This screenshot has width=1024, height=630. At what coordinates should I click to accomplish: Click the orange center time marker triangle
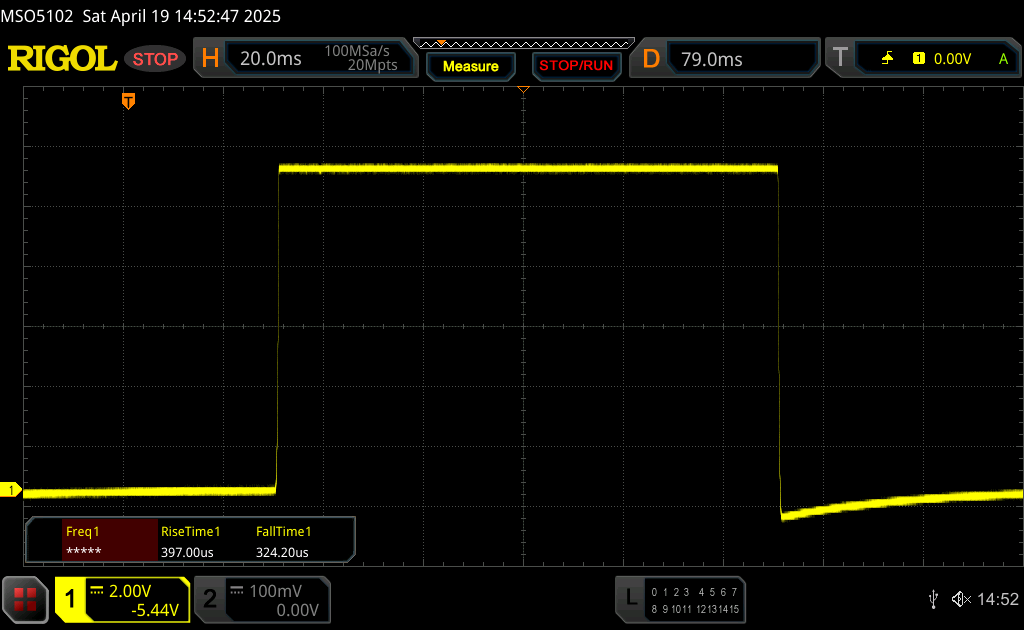[523, 89]
